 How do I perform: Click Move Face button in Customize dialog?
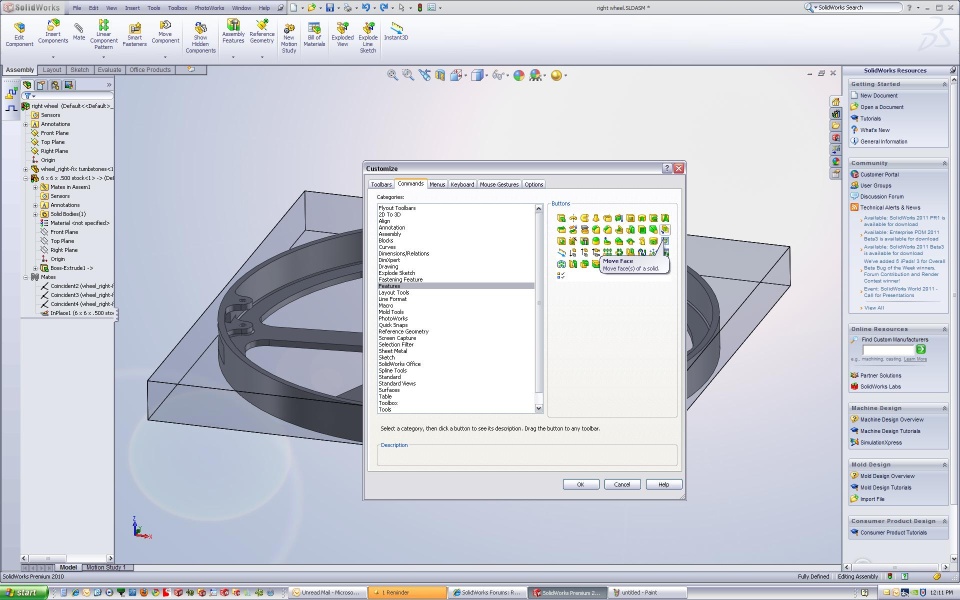665,230
